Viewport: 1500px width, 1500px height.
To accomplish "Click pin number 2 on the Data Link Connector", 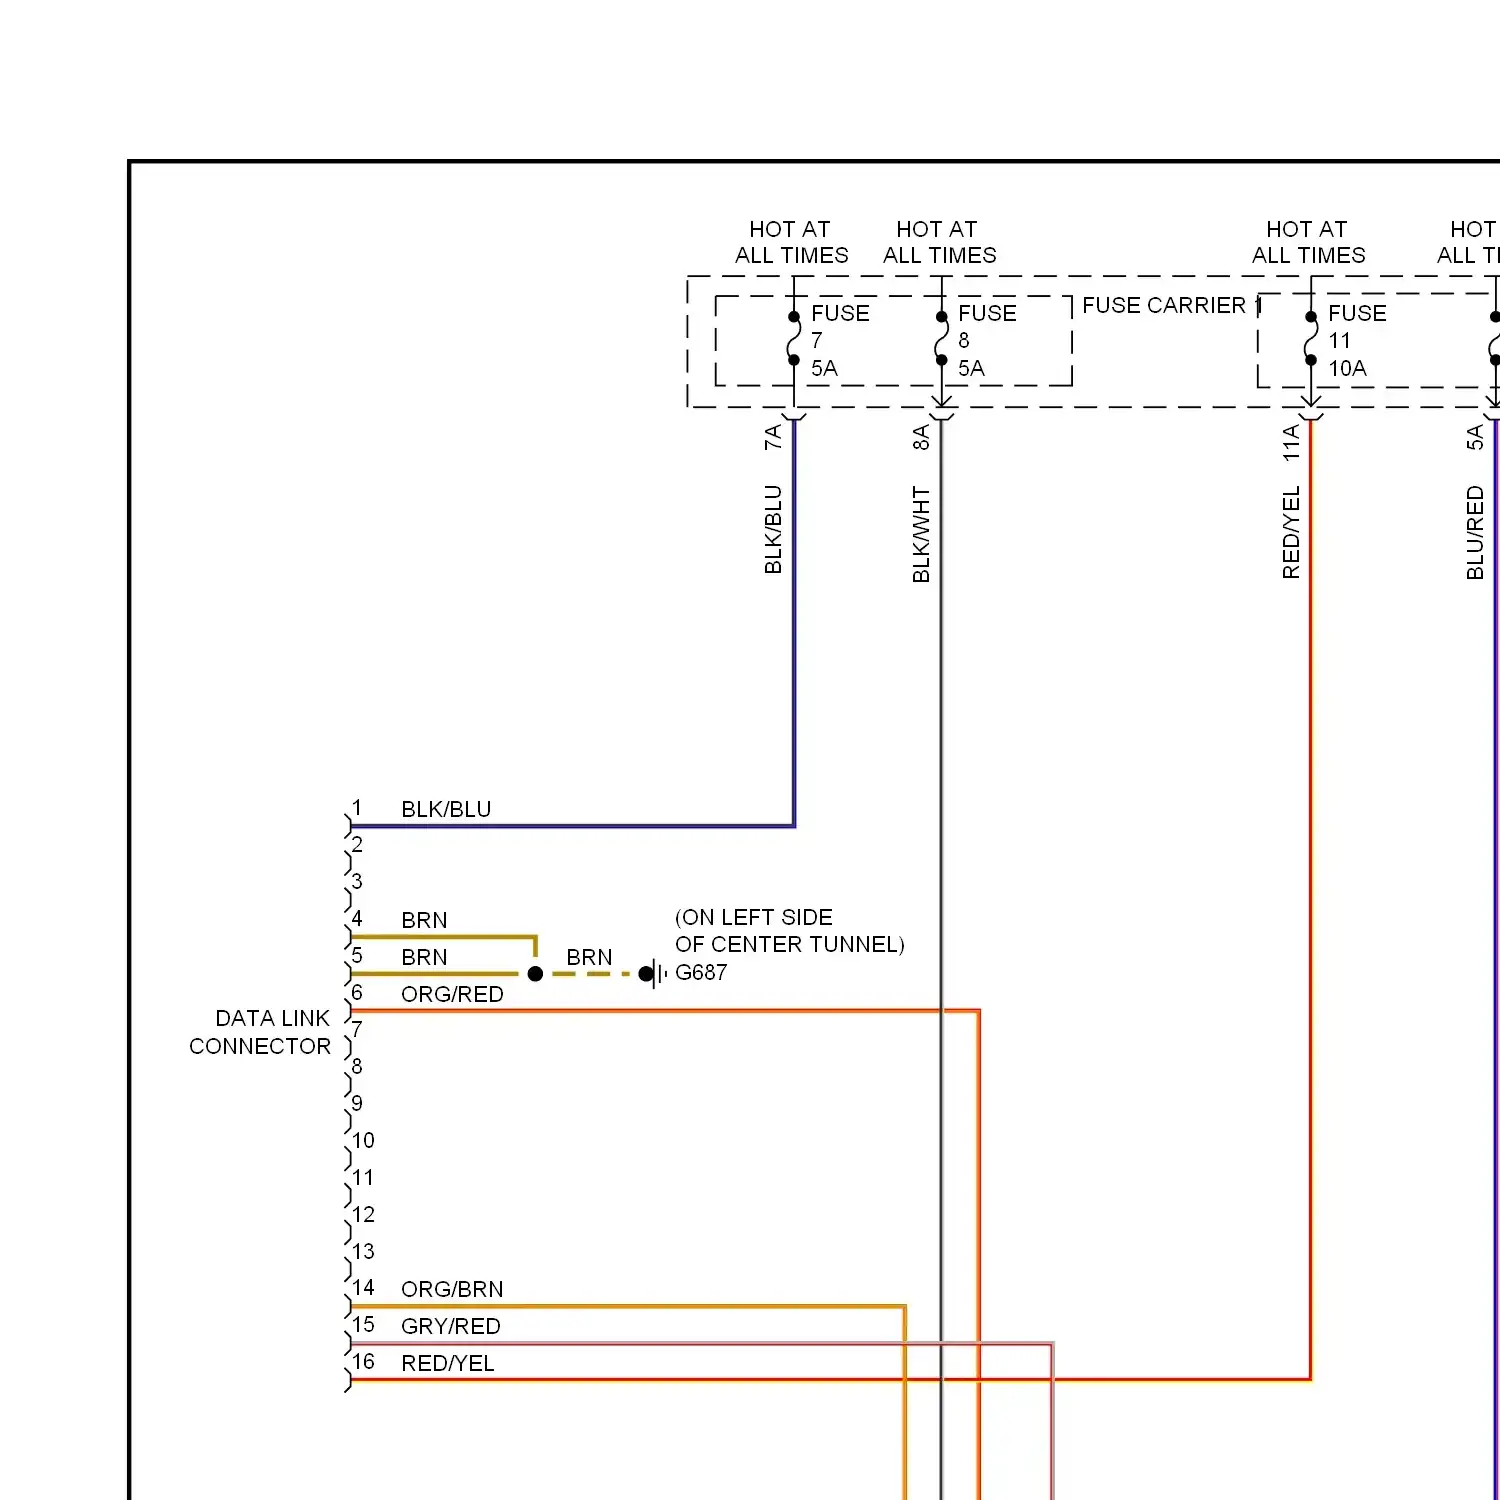I will coord(357,845).
